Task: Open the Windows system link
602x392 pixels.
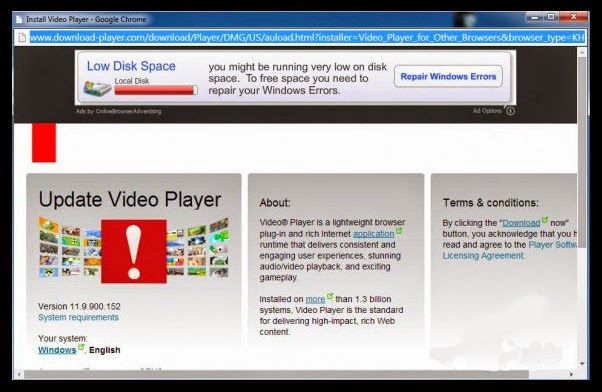Action: click(x=57, y=350)
